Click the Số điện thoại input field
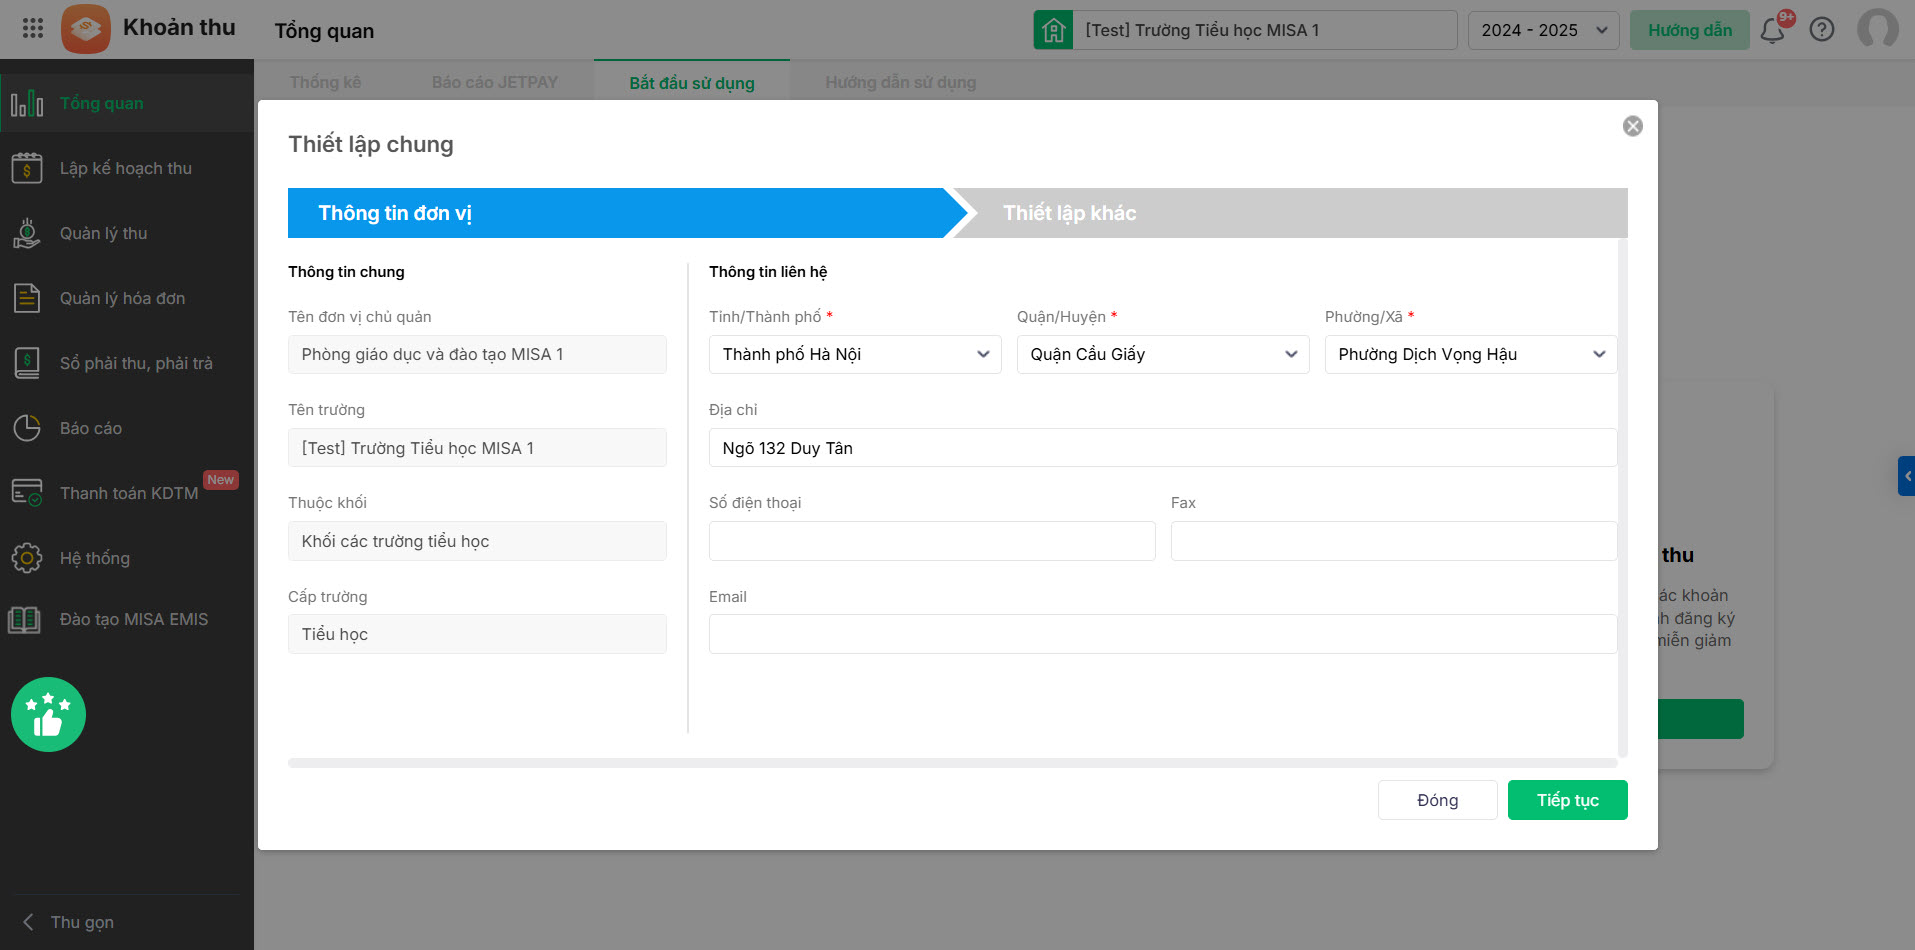 [932, 541]
